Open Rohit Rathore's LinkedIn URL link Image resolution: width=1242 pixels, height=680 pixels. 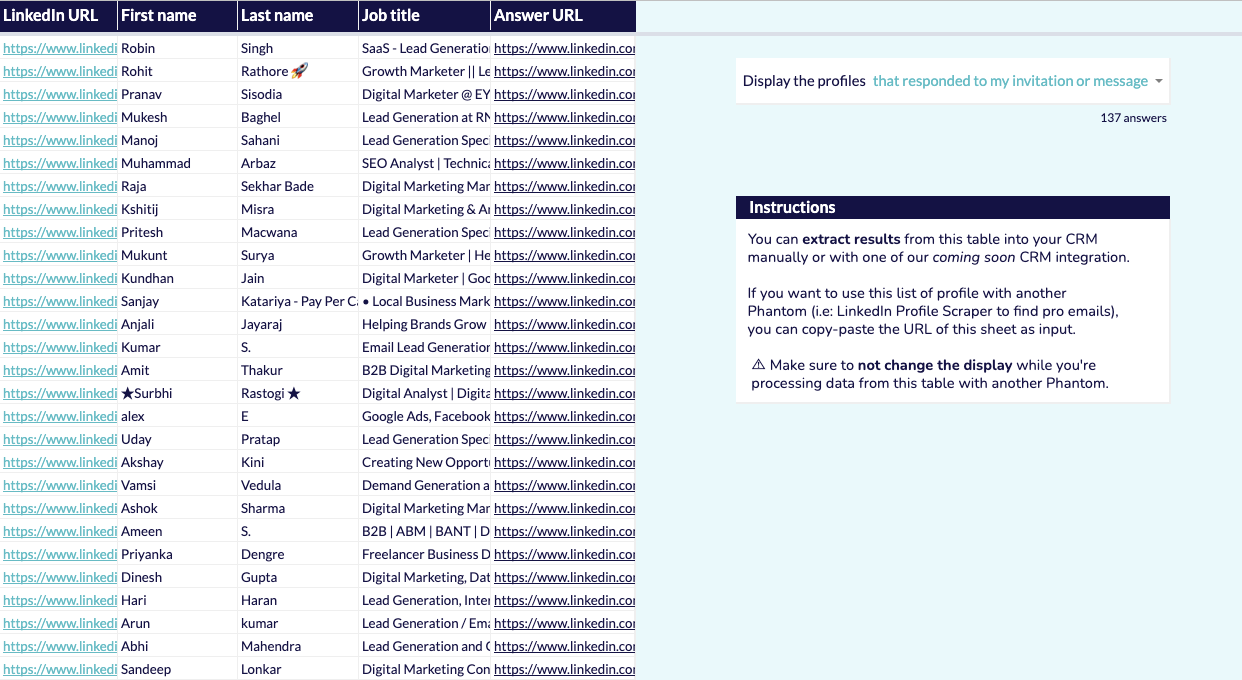click(60, 71)
